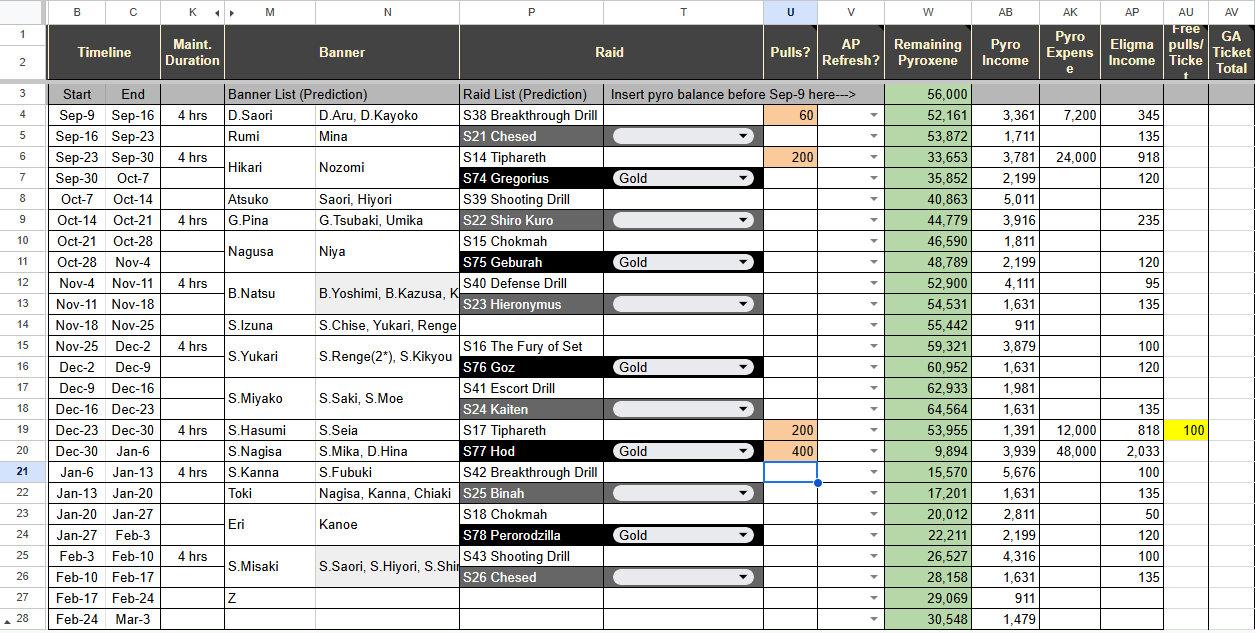The width and height of the screenshot is (1255, 633).
Task: Expand hidden rows with the arrow beside row 28
Action: [x=7, y=620]
